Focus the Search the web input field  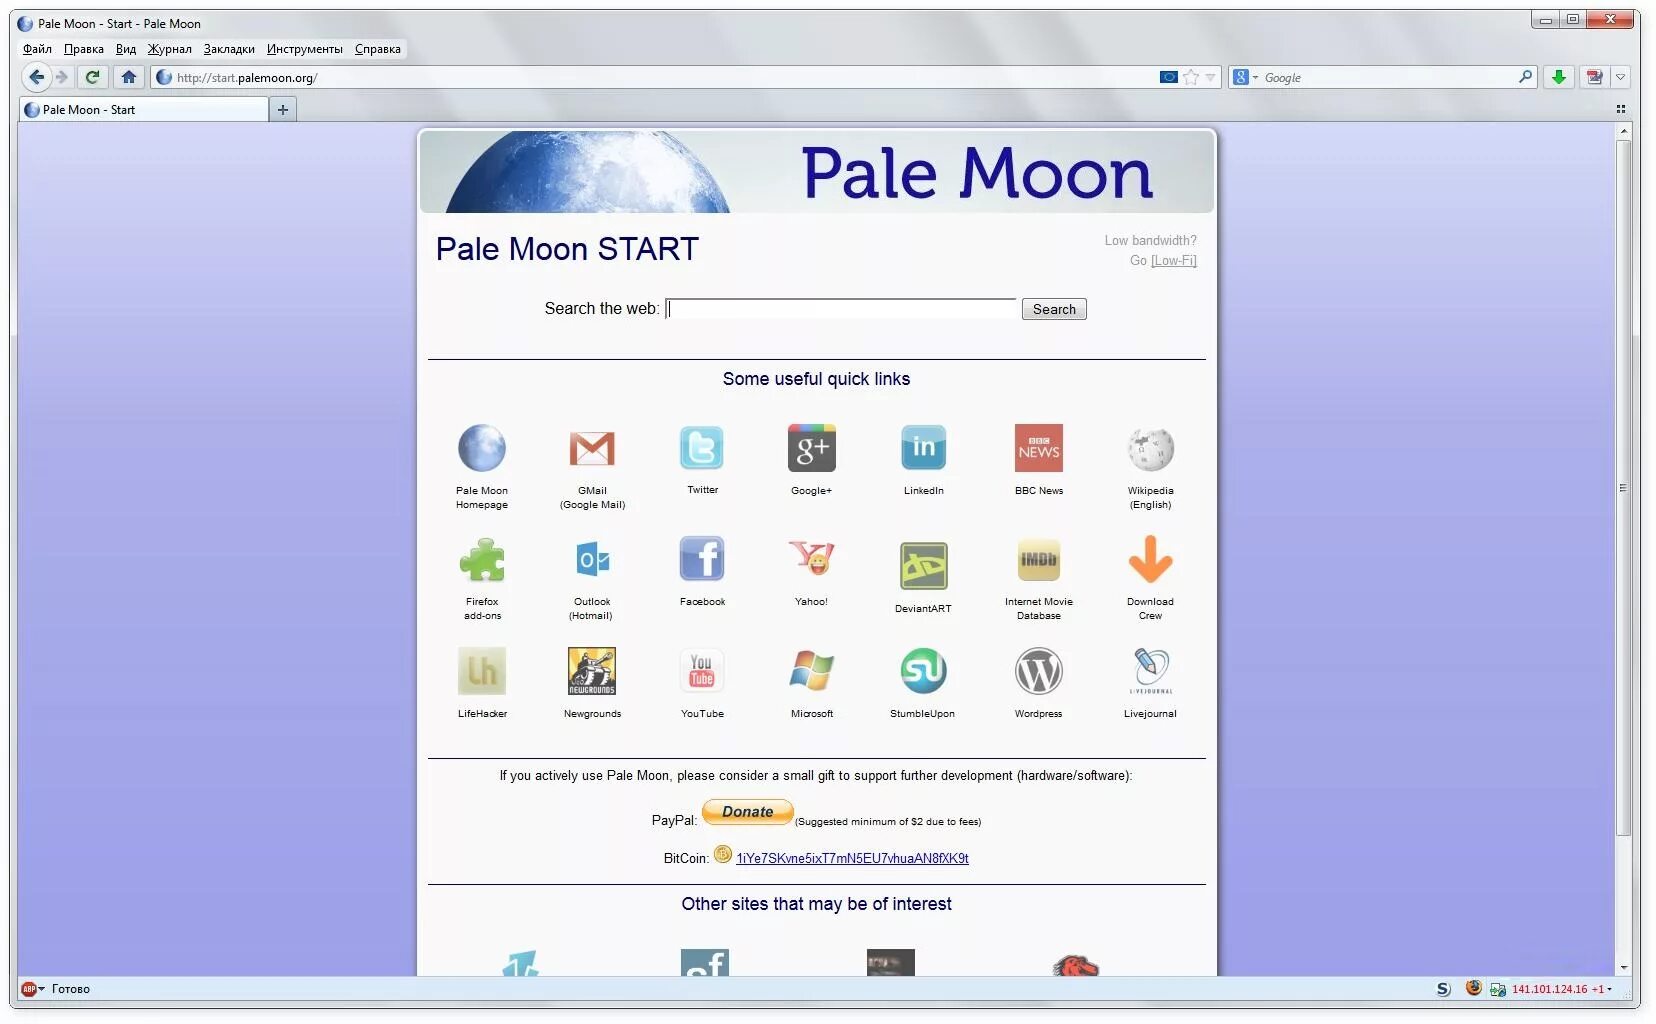tap(841, 309)
